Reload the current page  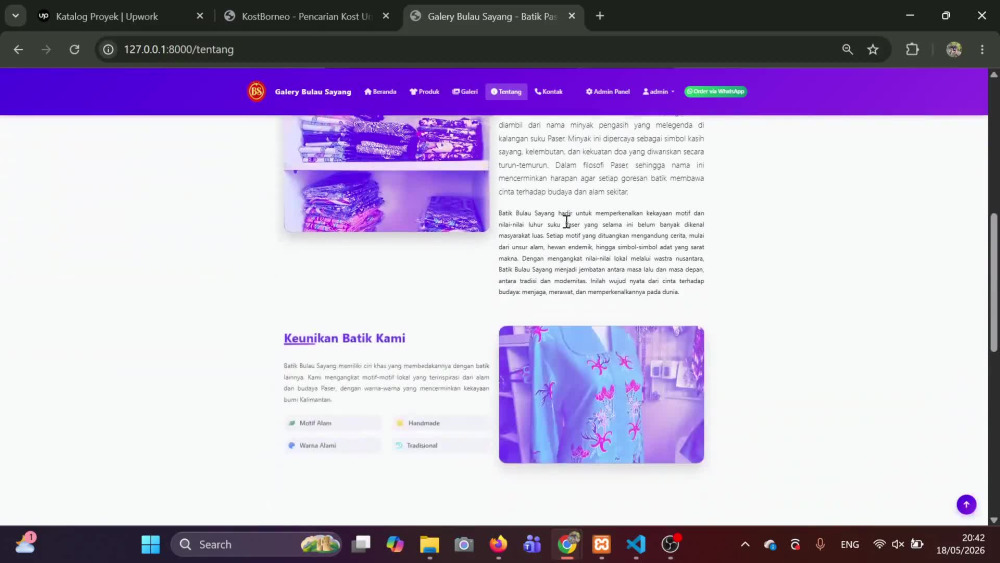click(x=75, y=49)
